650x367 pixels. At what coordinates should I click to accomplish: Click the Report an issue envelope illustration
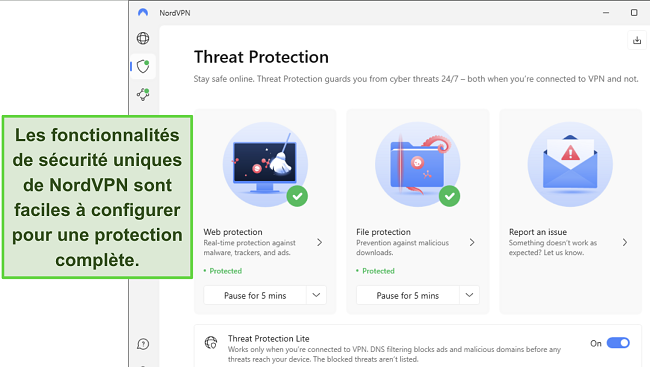coord(570,164)
